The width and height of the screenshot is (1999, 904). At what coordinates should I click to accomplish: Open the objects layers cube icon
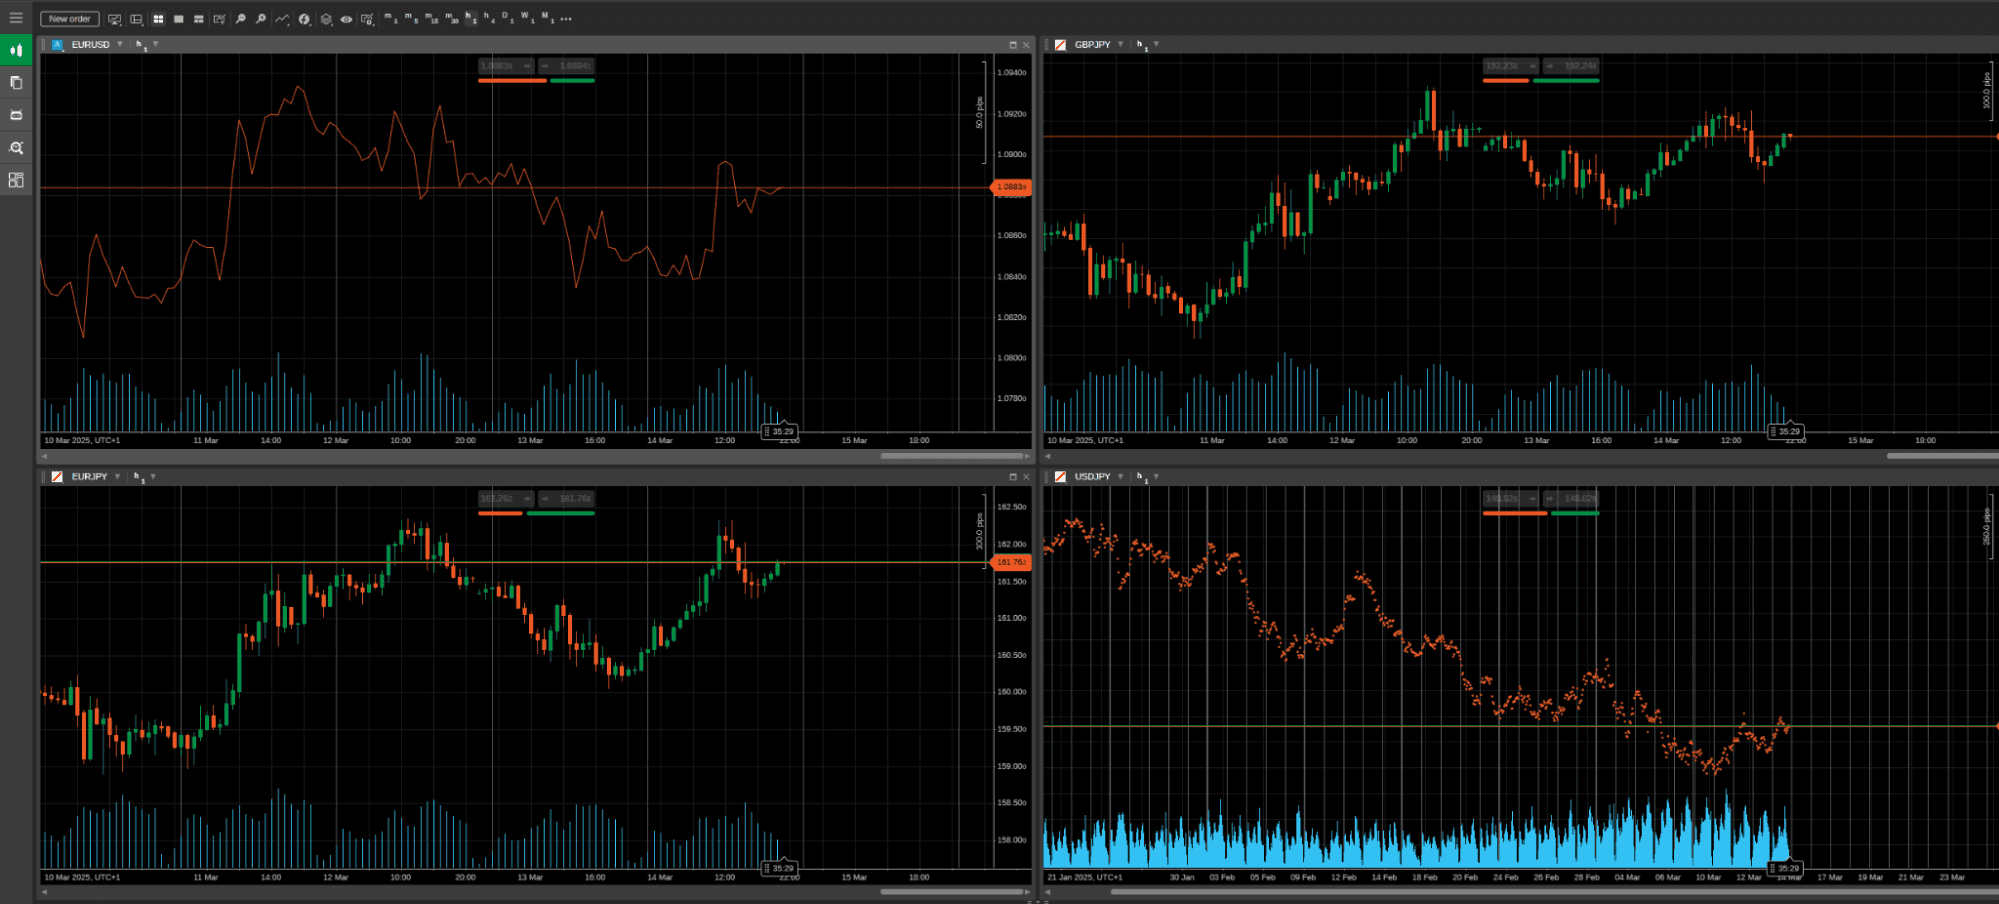(326, 19)
